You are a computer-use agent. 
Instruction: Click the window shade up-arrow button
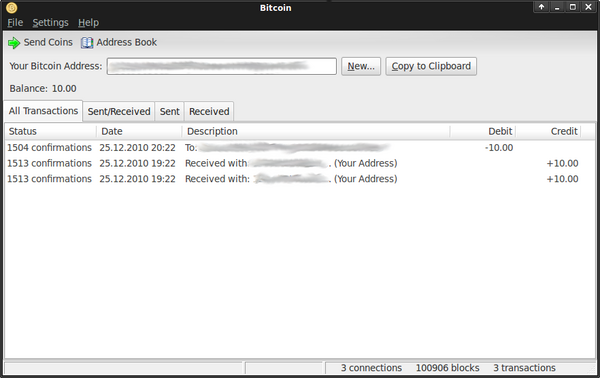[541, 7]
